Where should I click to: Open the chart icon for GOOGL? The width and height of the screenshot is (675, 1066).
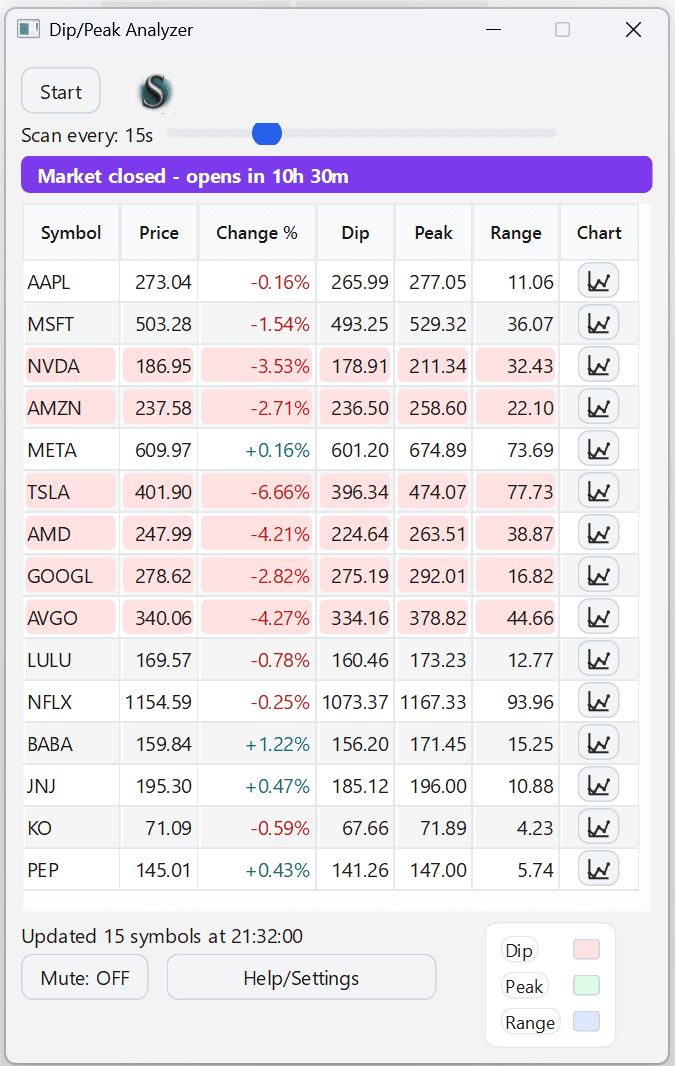click(x=598, y=576)
